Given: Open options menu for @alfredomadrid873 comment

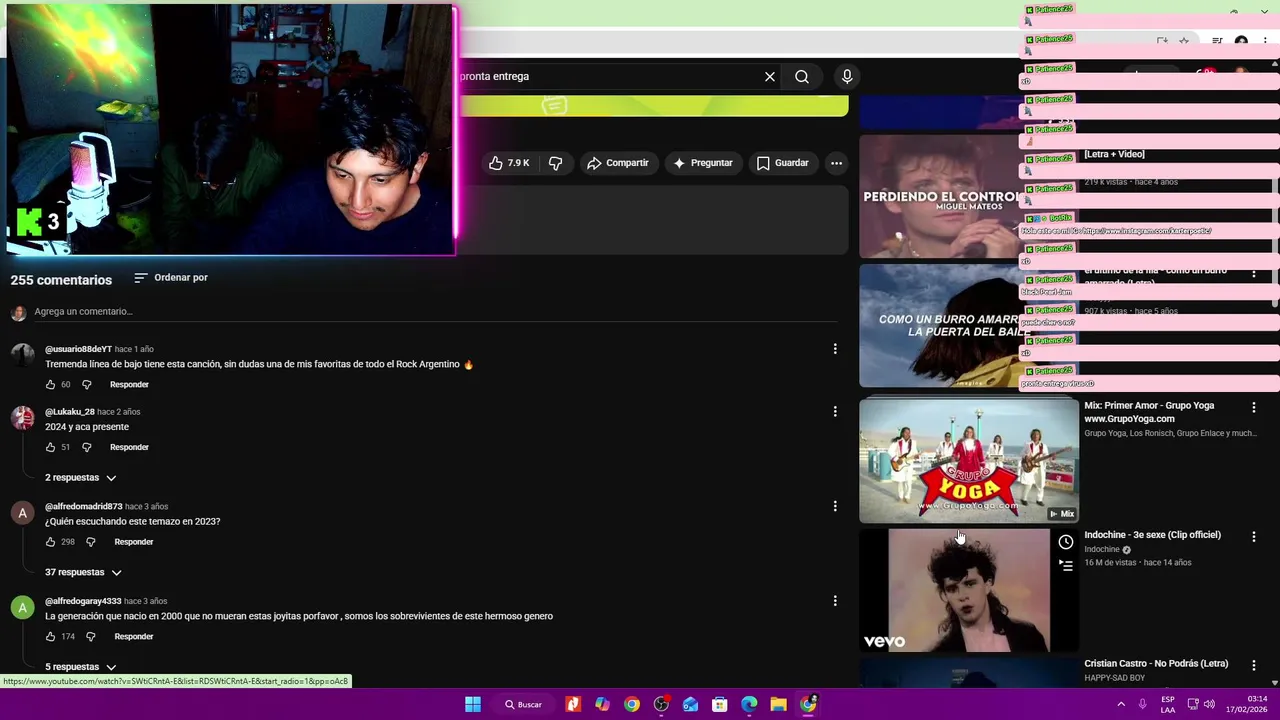Looking at the screenshot, I should coord(835,506).
